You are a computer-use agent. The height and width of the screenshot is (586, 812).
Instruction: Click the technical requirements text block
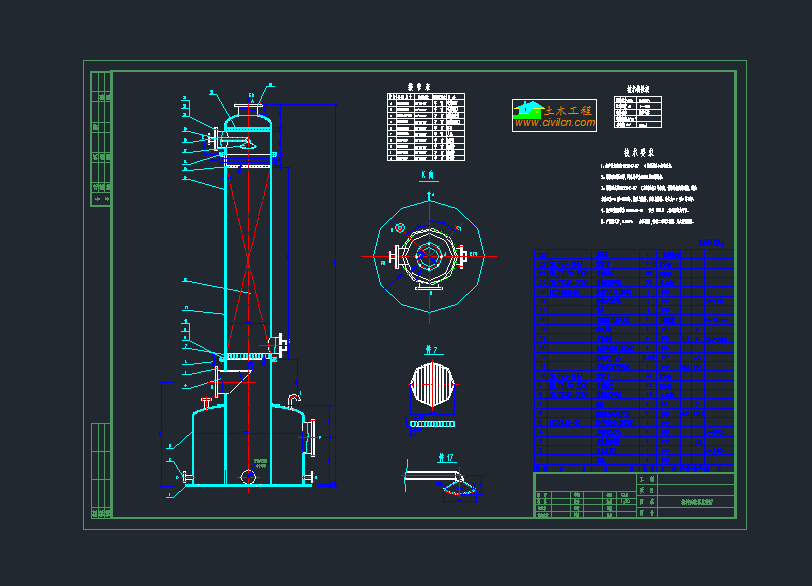click(646, 192)
